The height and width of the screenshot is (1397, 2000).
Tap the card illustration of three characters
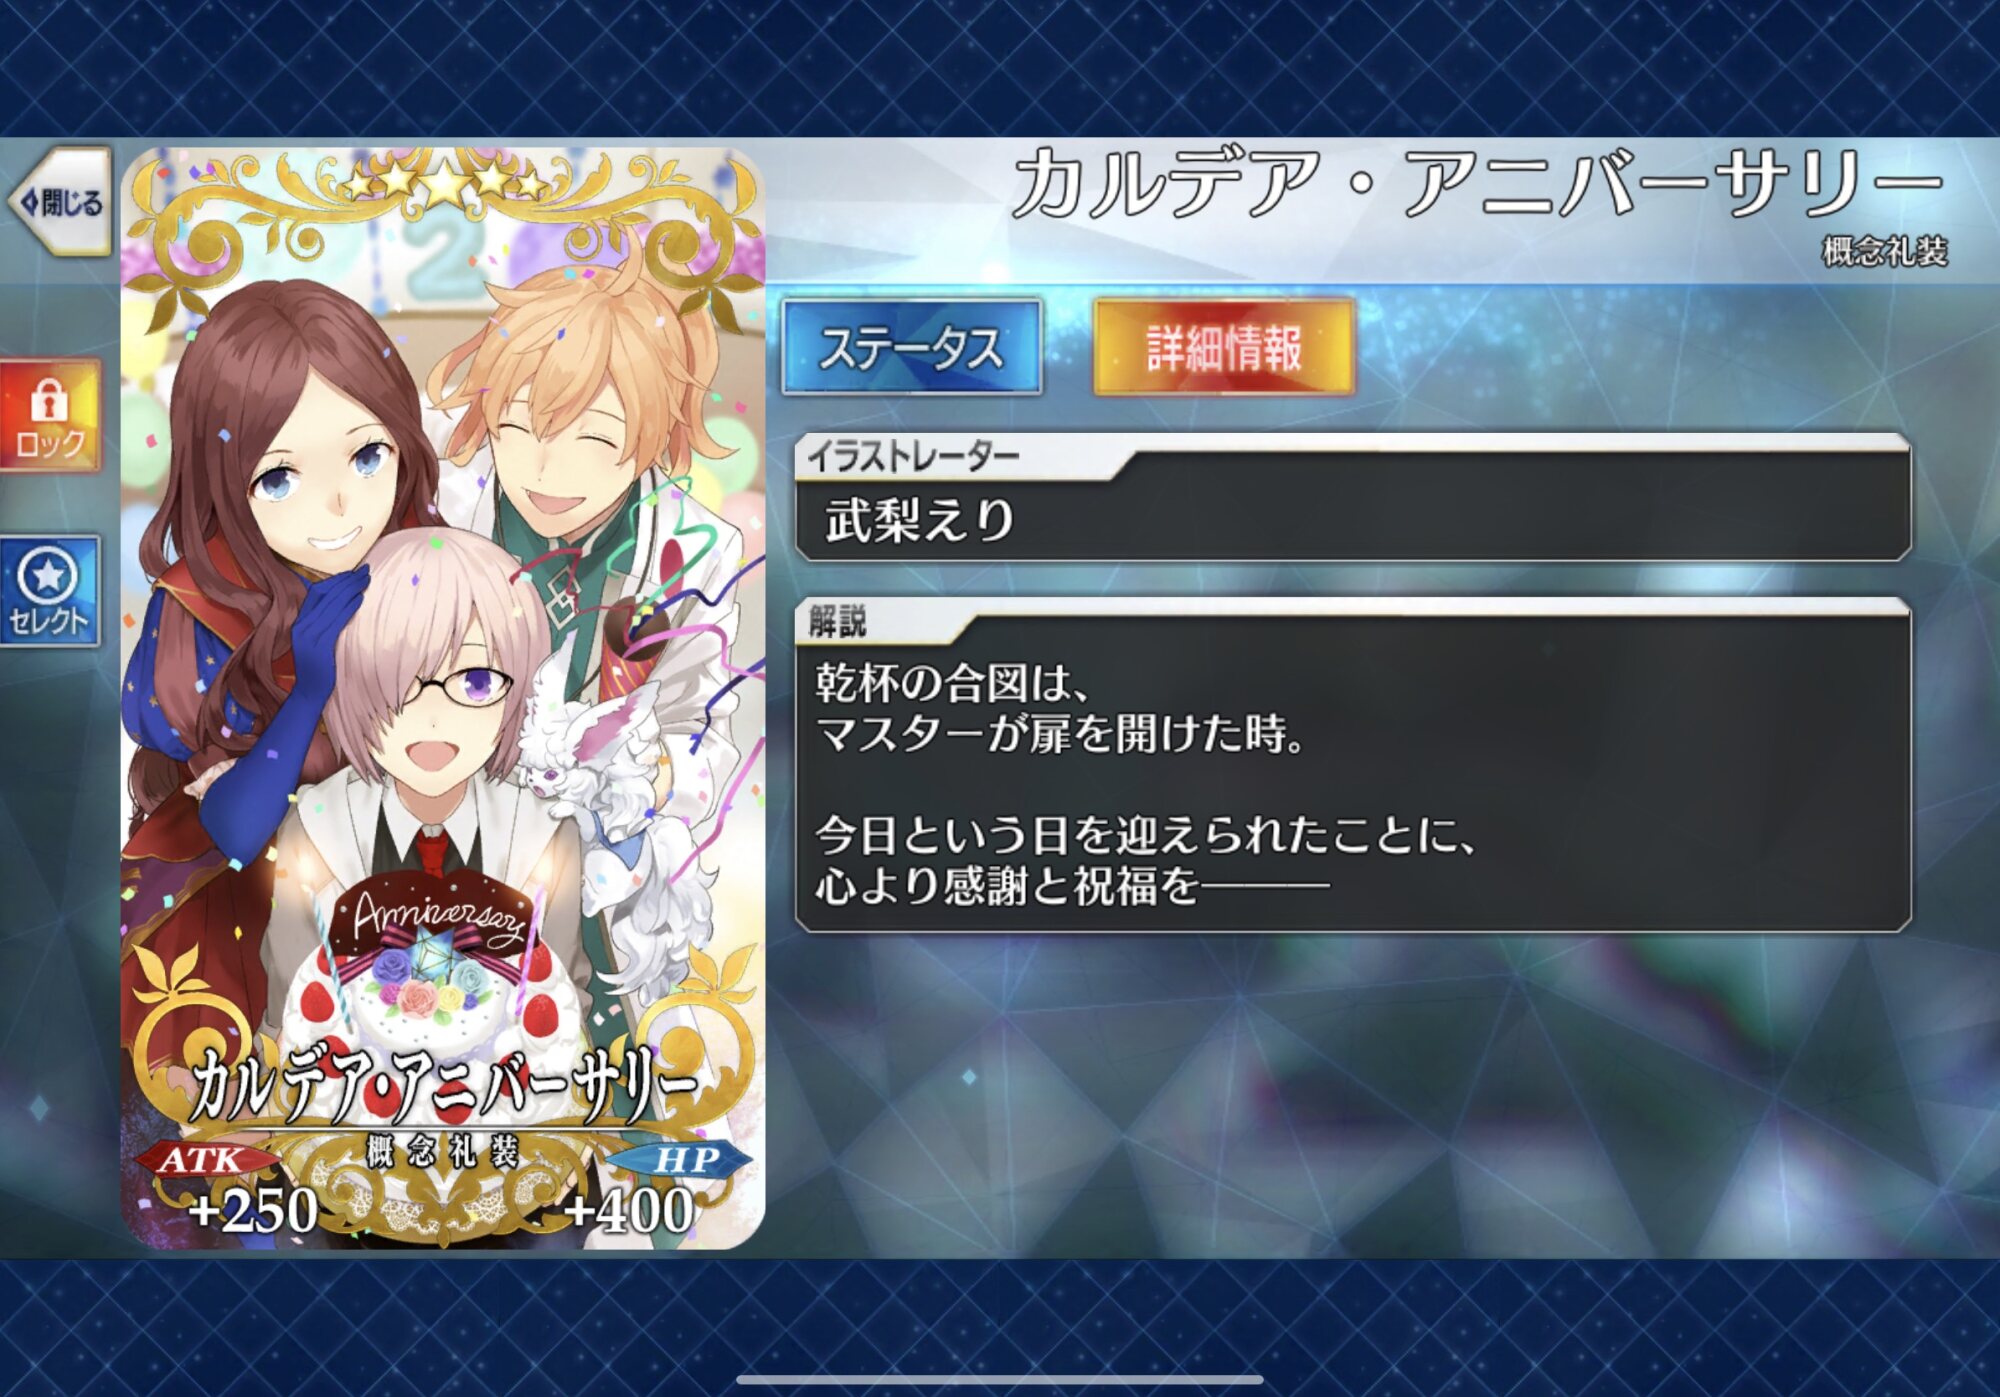(x=443, y=600)
